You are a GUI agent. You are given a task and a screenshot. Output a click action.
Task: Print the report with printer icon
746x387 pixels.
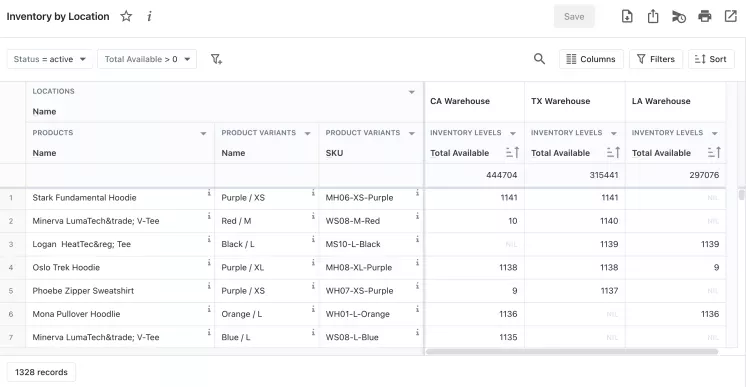705,16
